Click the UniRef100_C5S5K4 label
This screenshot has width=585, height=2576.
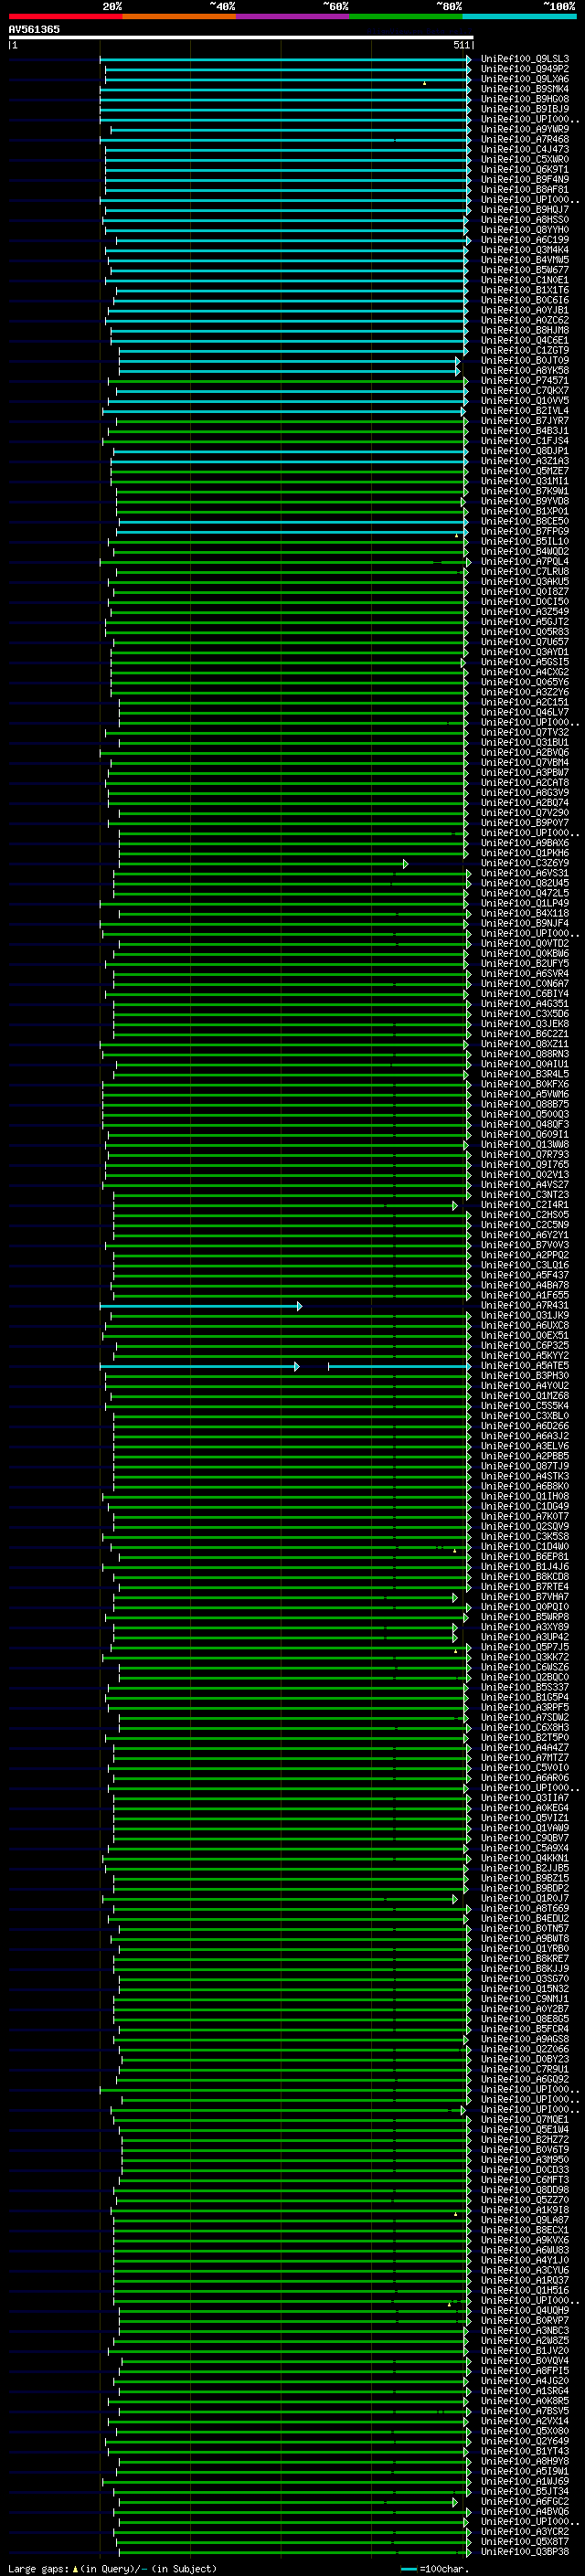[x=524, y=1406]
